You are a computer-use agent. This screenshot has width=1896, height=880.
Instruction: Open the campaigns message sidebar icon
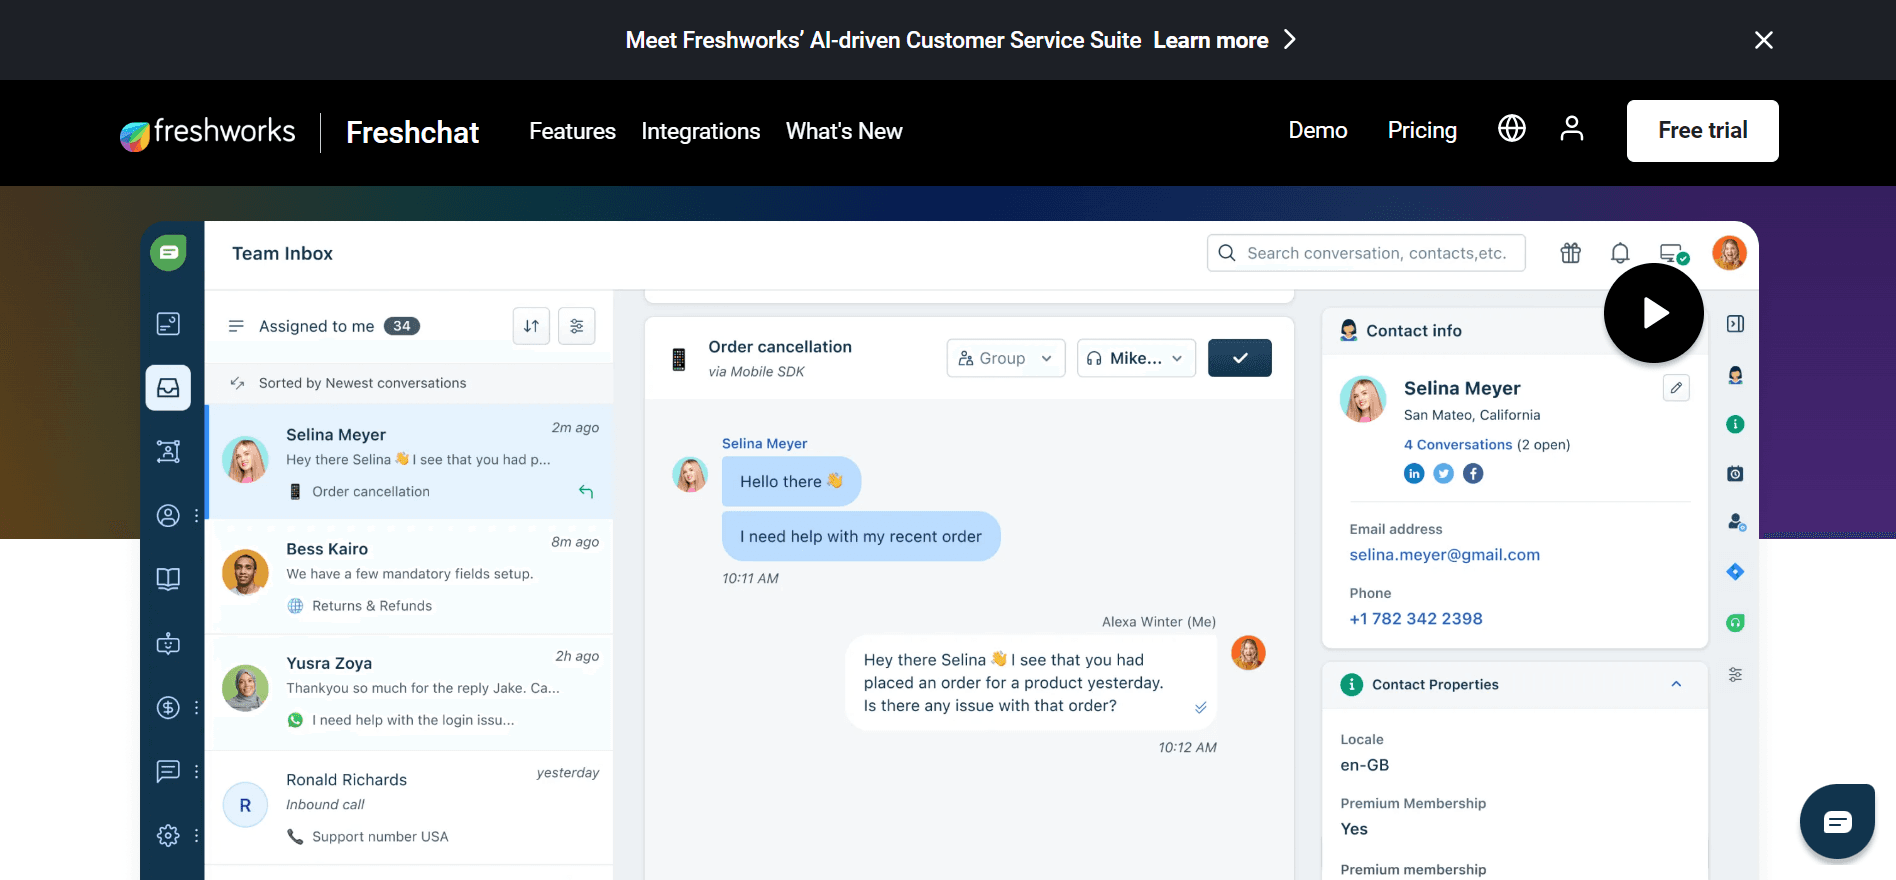[x=168, y=771]
